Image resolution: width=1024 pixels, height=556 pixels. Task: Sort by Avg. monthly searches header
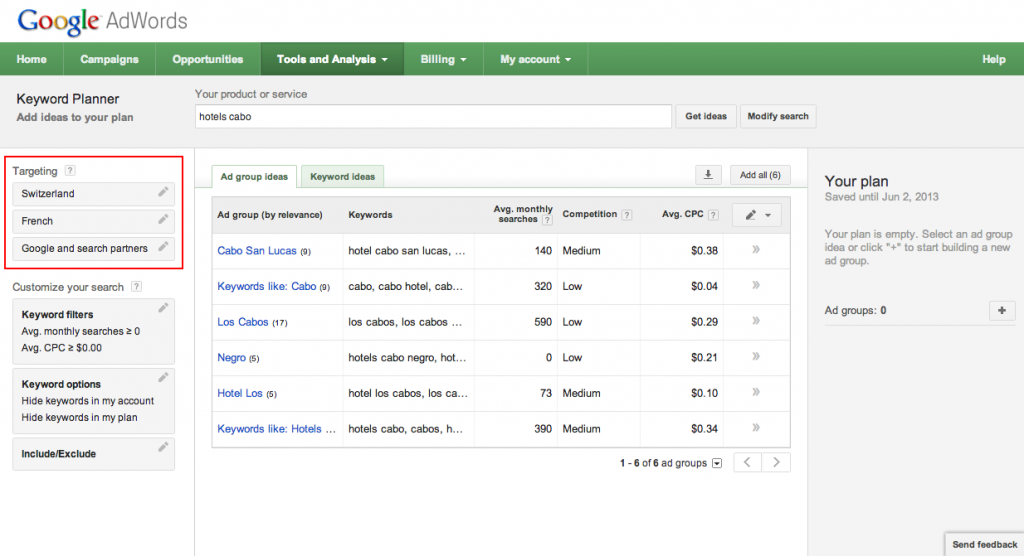point(522,214)
